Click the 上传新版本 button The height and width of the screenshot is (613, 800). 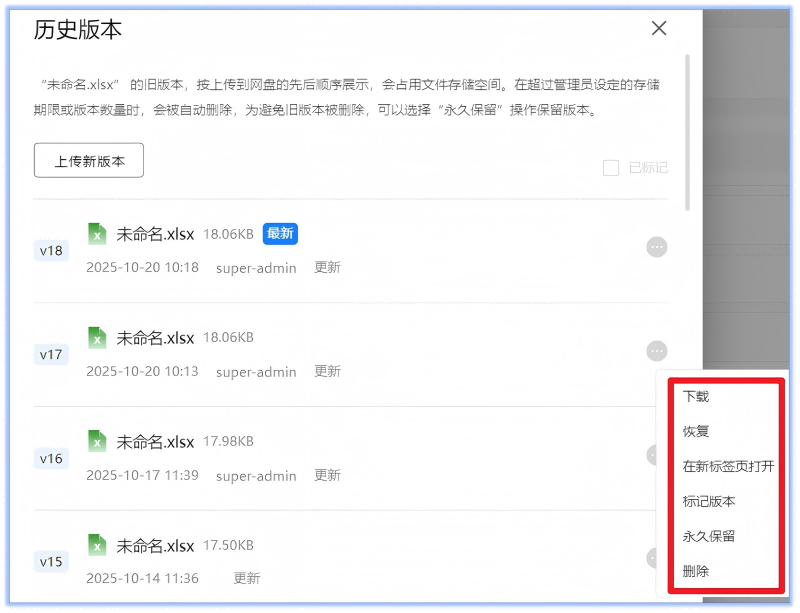tap(89, 160)
